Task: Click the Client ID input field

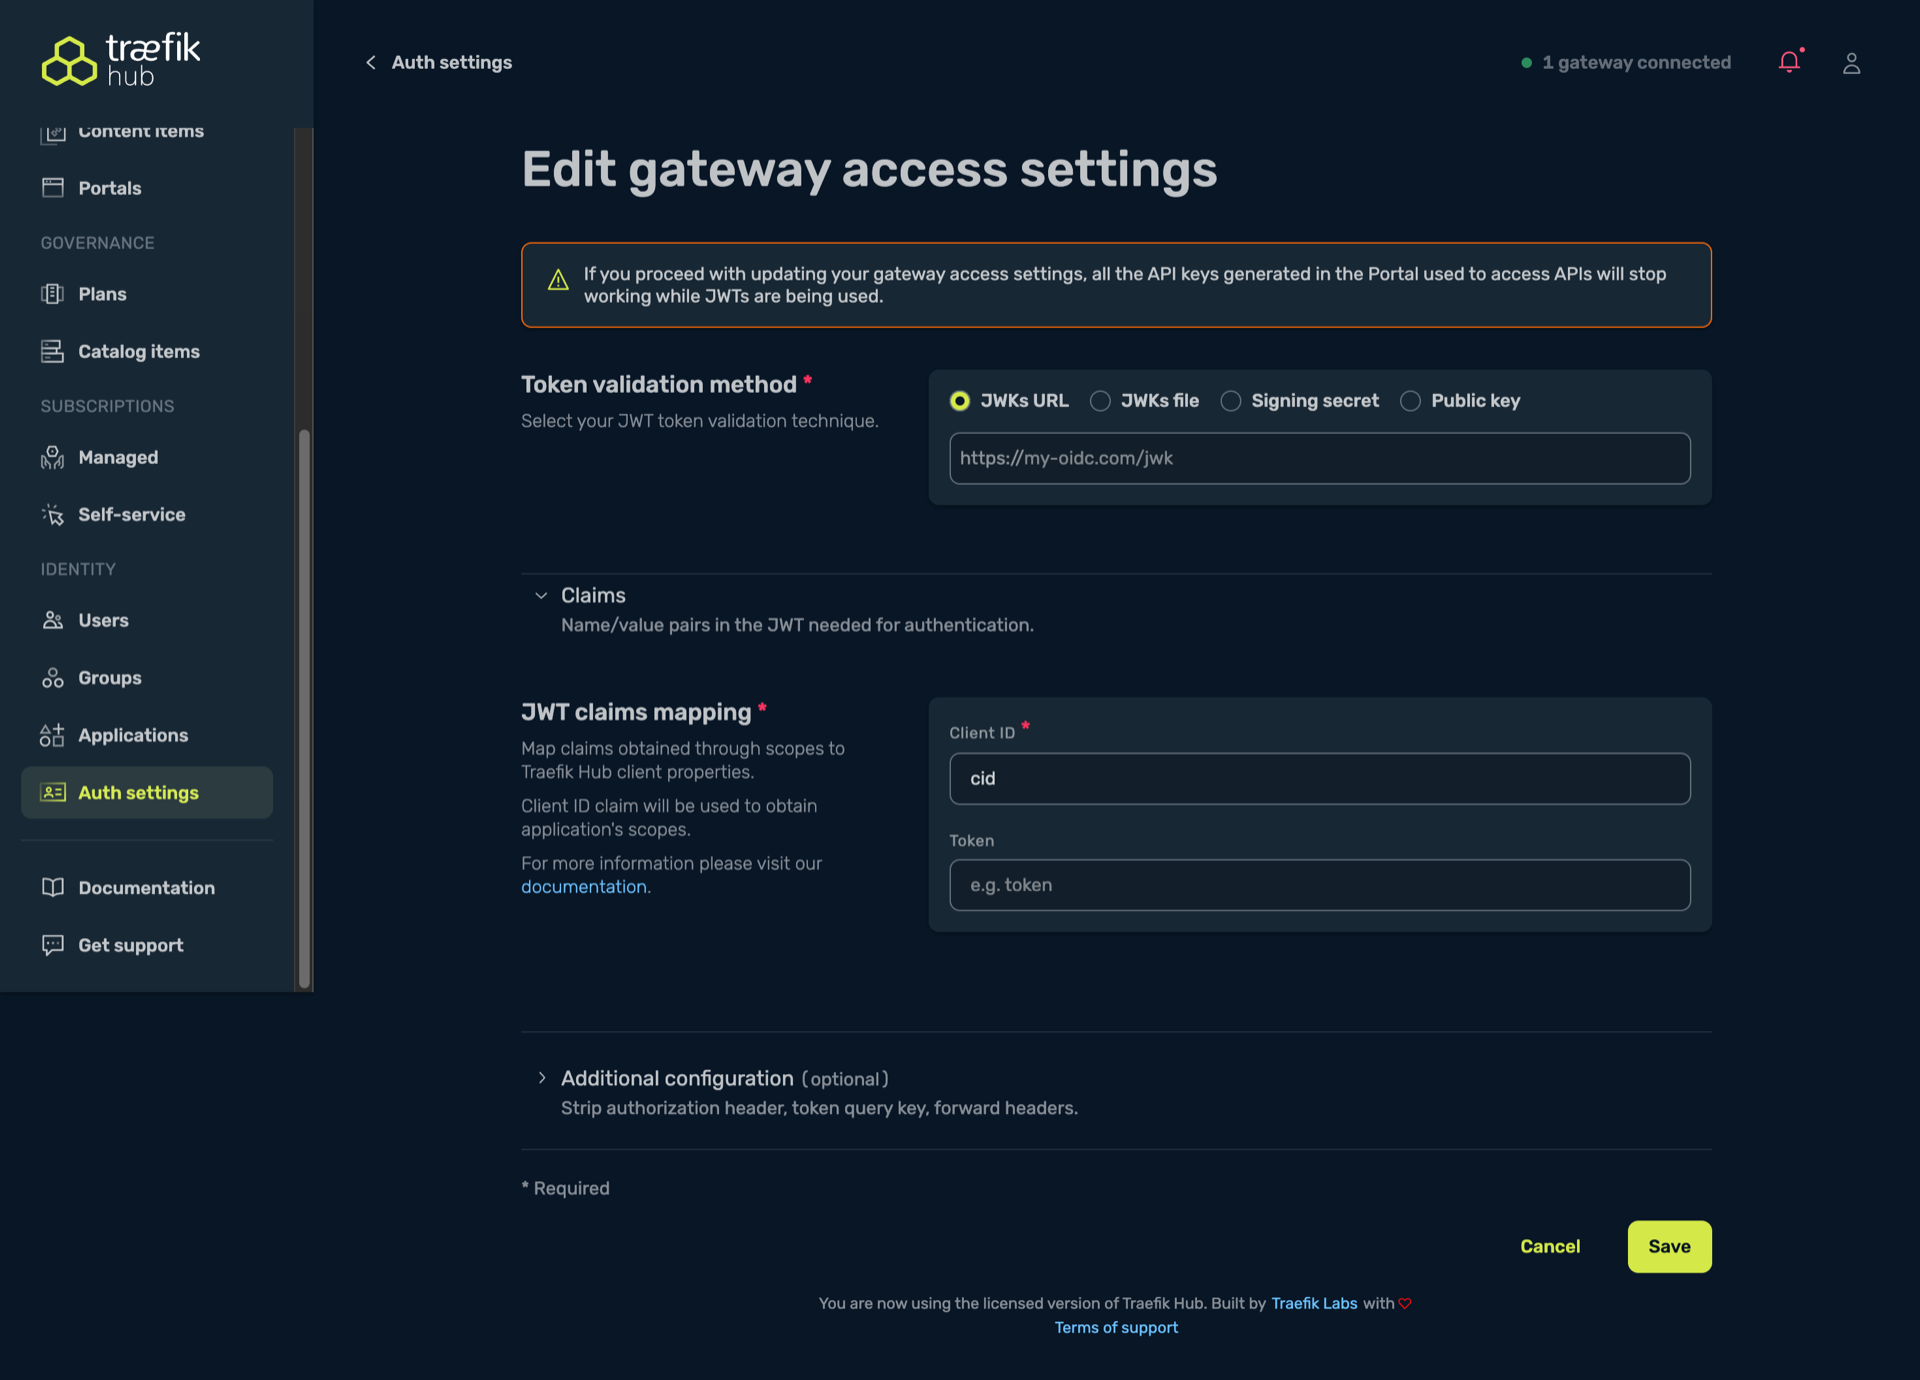Action: tap(1320, 778)
